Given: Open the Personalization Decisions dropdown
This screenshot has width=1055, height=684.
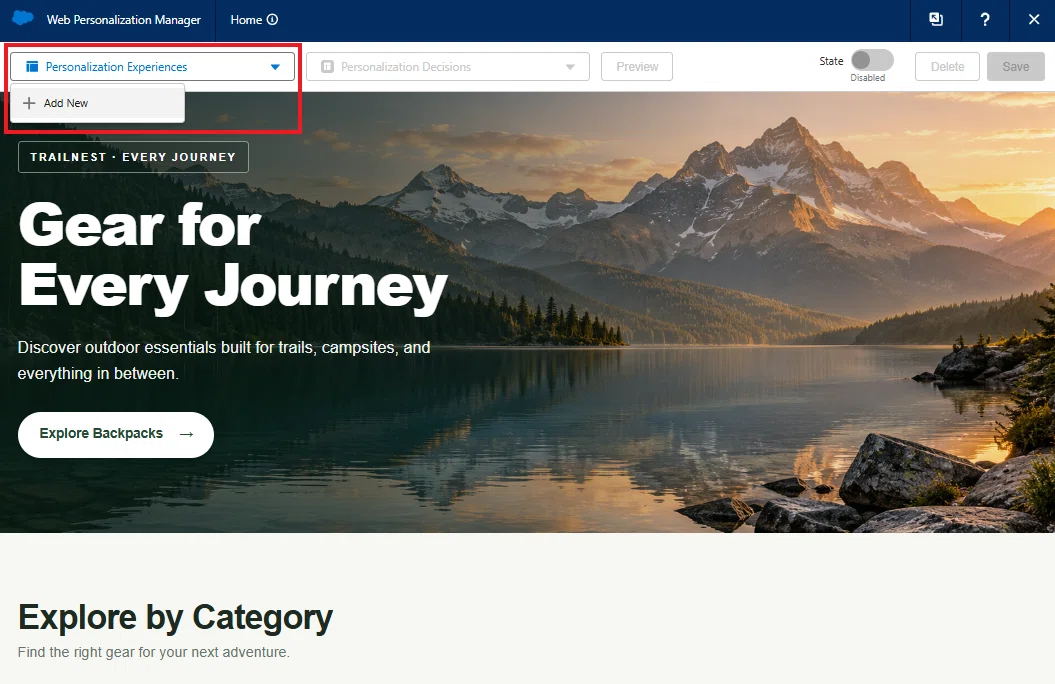Looking at the screenshot, I should (x=448, y=67).
